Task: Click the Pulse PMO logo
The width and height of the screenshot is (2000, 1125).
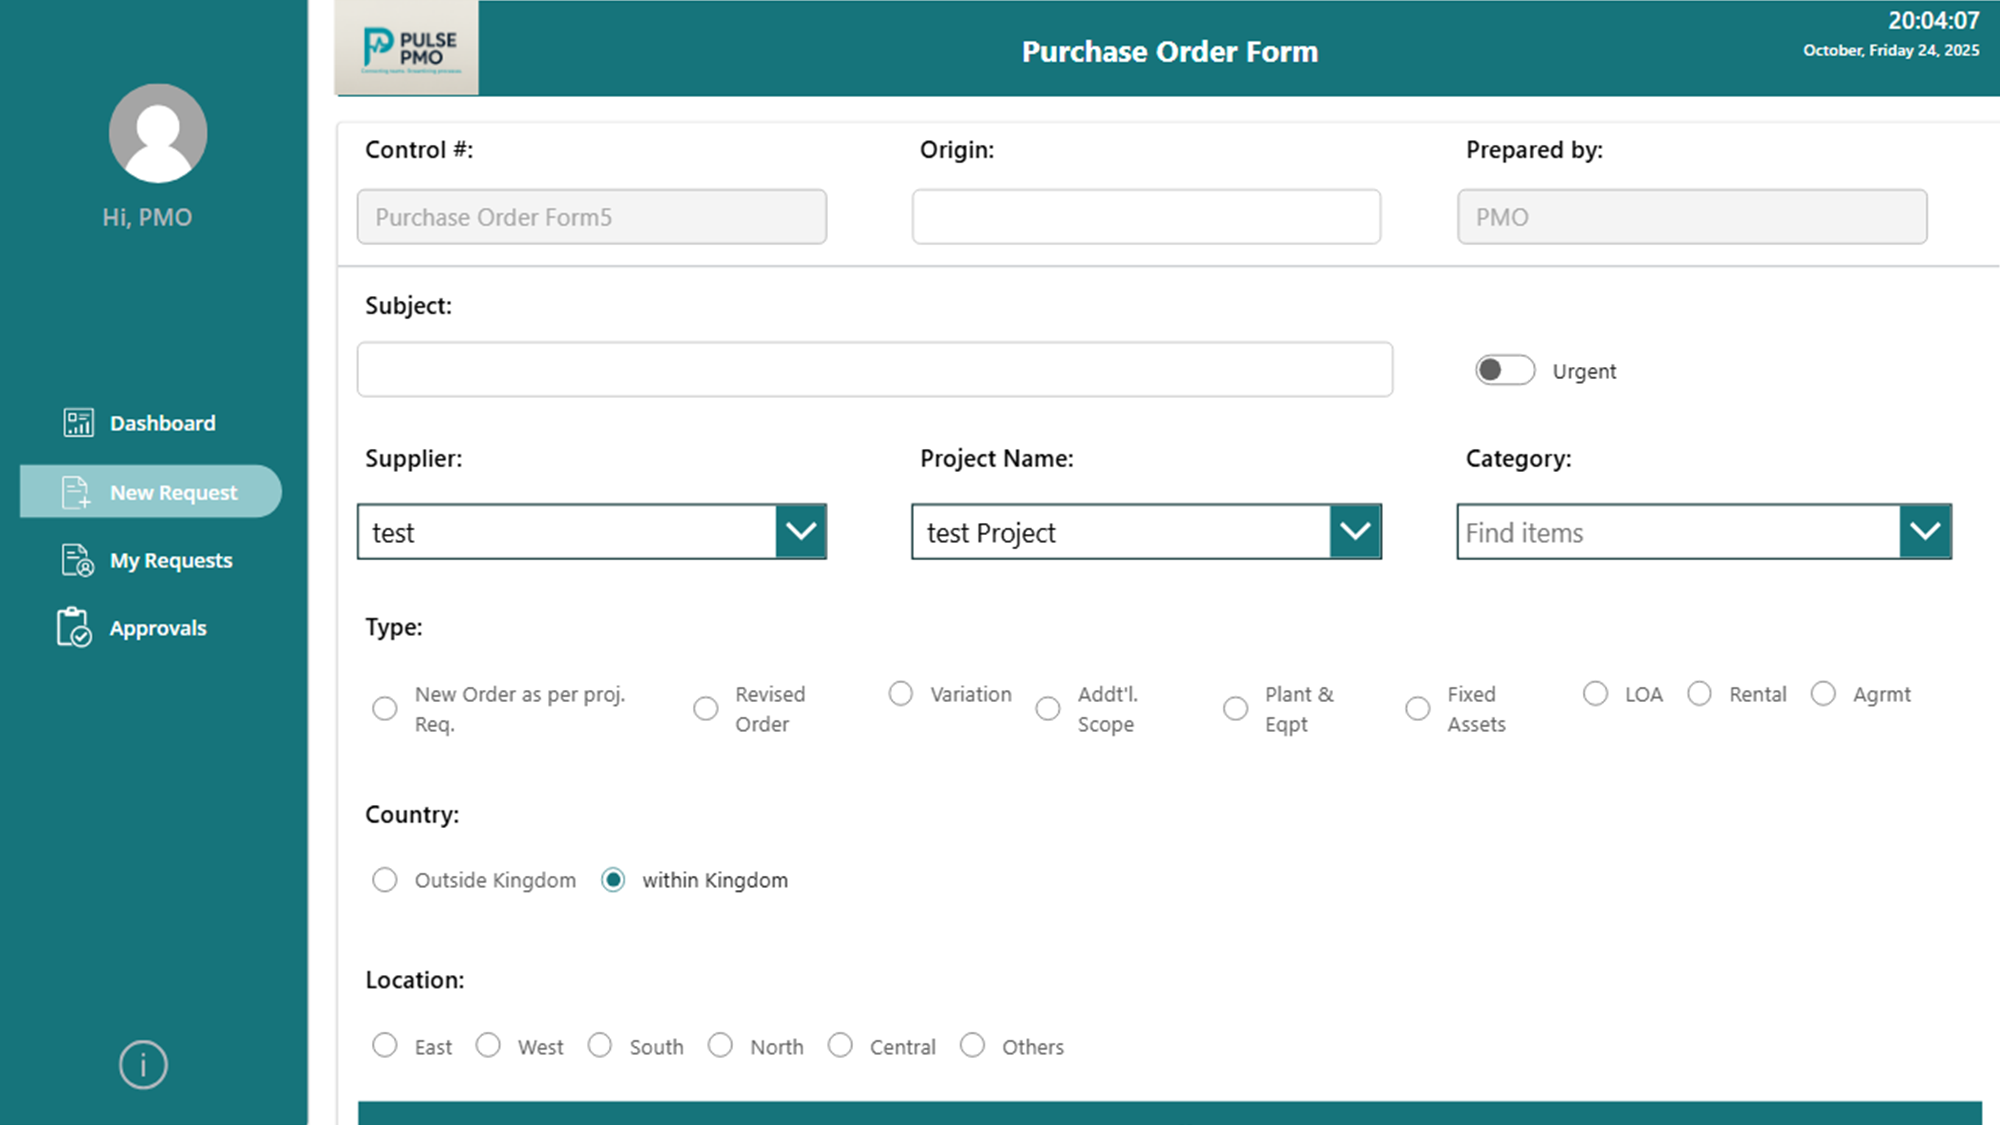Action: [407, 48]
